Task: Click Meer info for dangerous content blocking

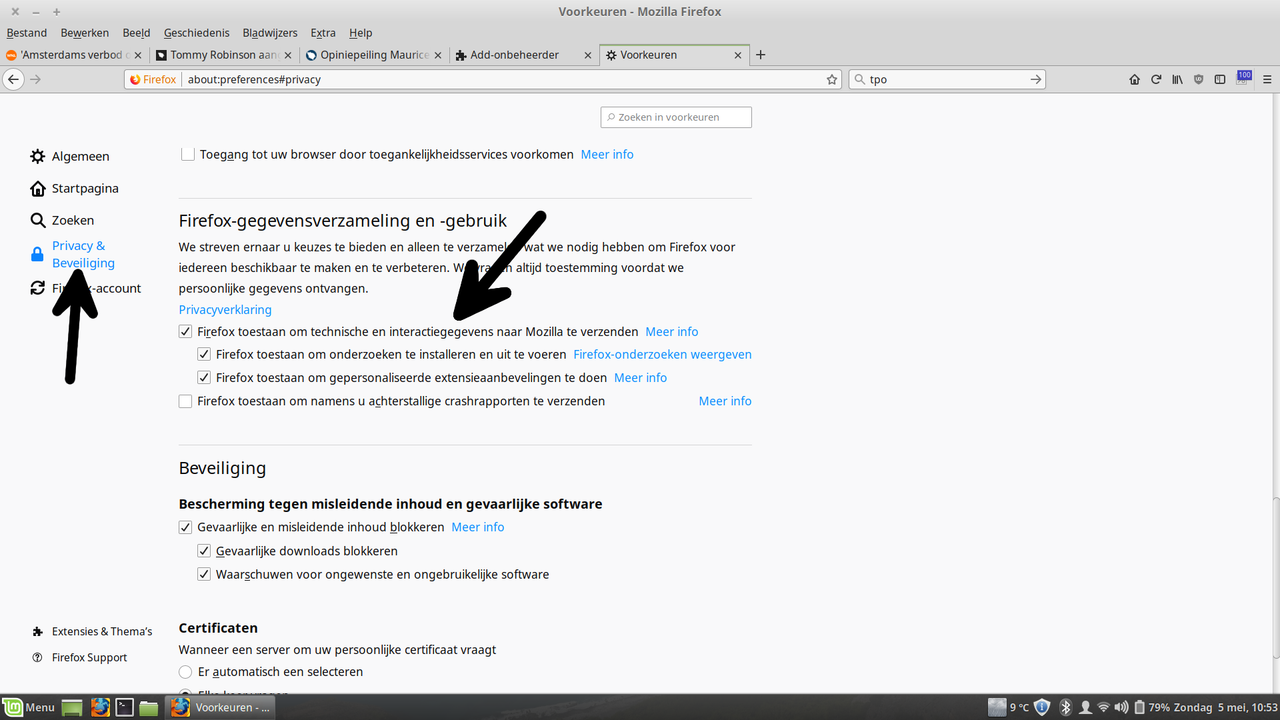Action: (478, 527)
